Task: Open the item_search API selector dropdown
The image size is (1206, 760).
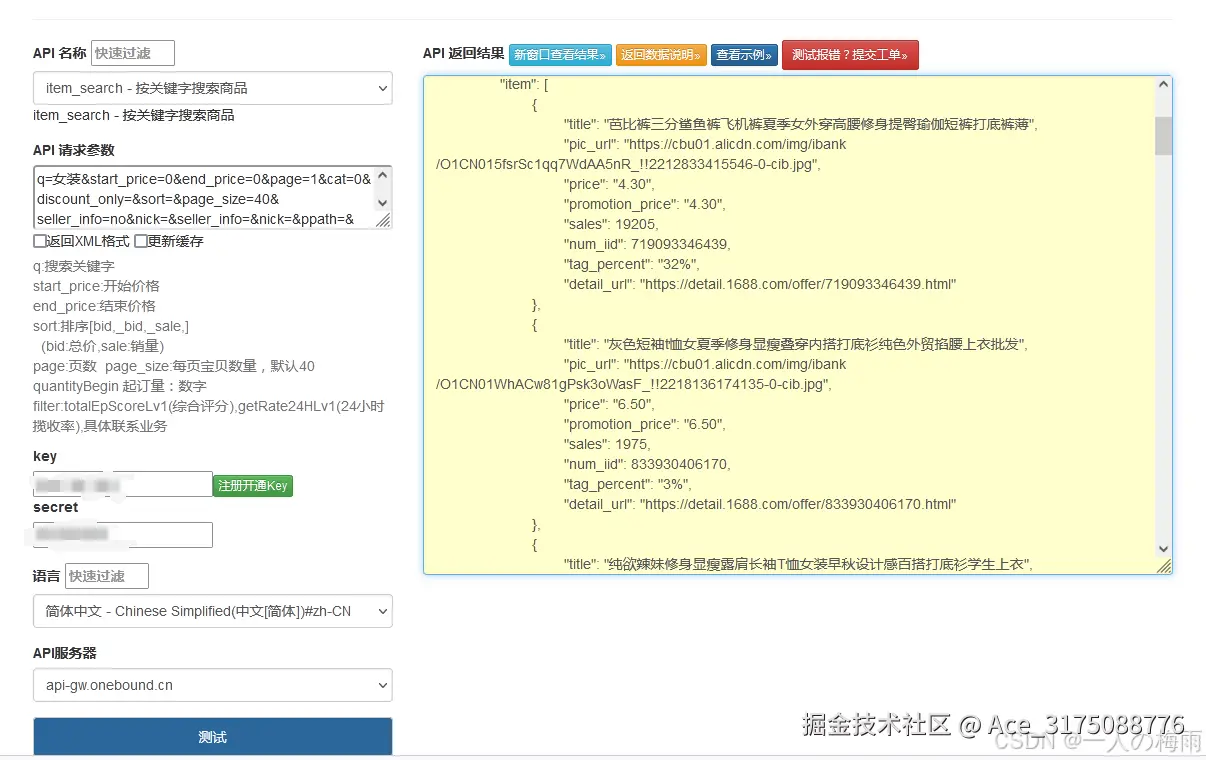Action: pos(212,88)
